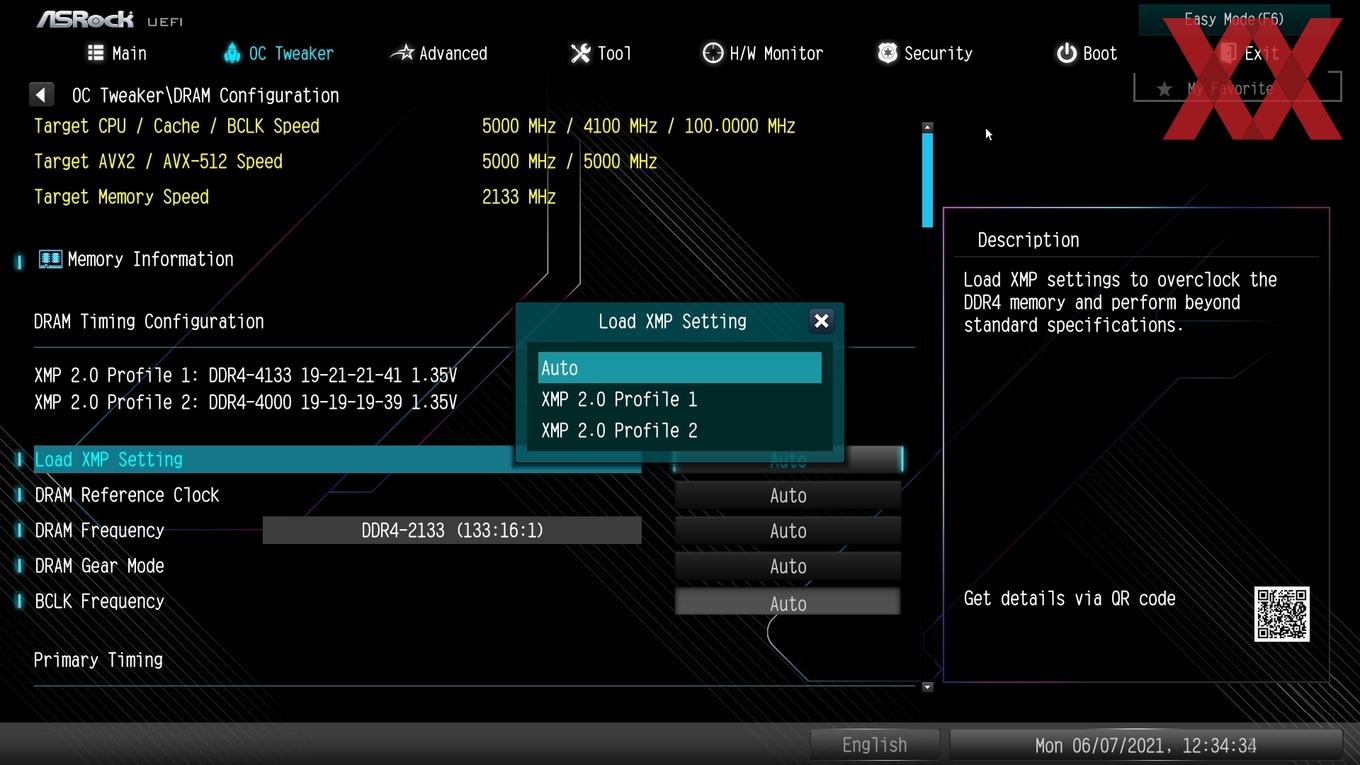
Task: Open the BCLK Frequency Auto field
Action: pyautogui.click(x=788, y=602)
